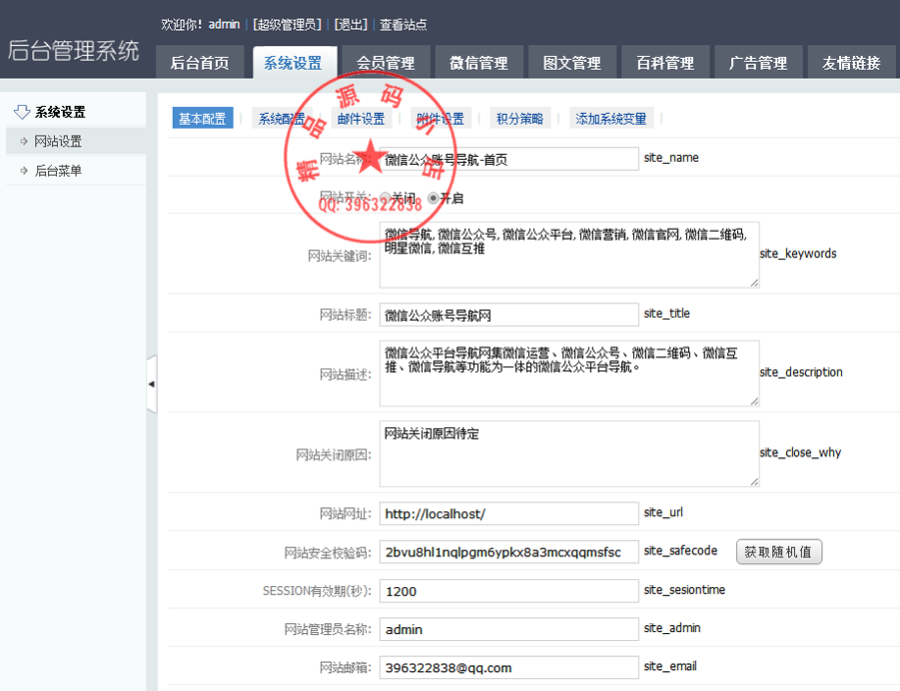Click inside the site_keywords textarea
This screenshot has width=900, height=691.
coord(569,255)
